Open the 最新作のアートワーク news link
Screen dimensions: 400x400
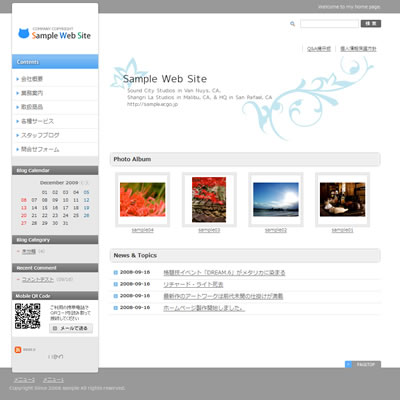223,296
